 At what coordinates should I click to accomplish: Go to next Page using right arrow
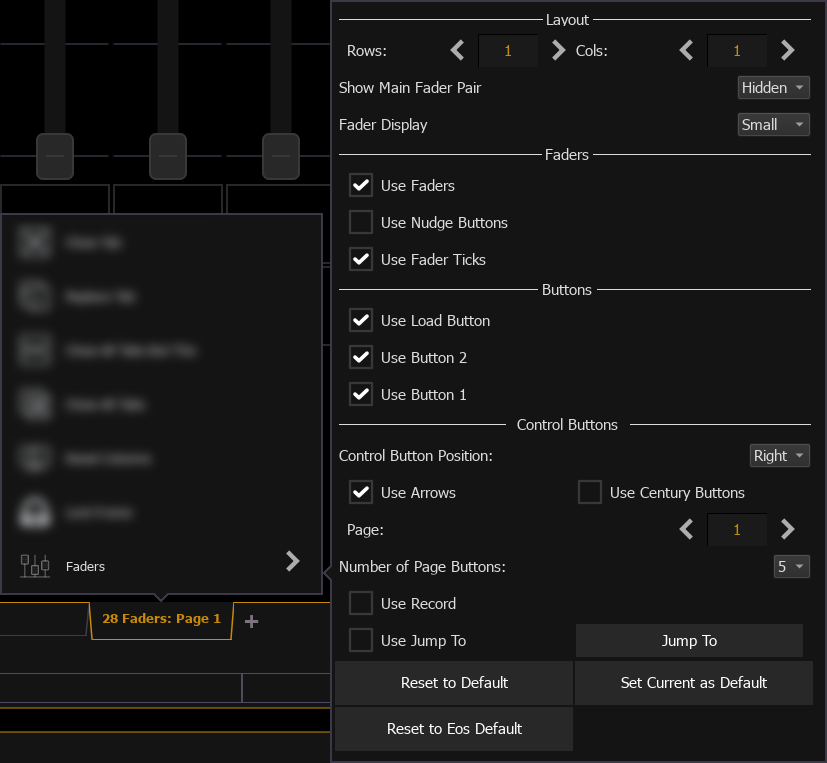click(788, 529)
